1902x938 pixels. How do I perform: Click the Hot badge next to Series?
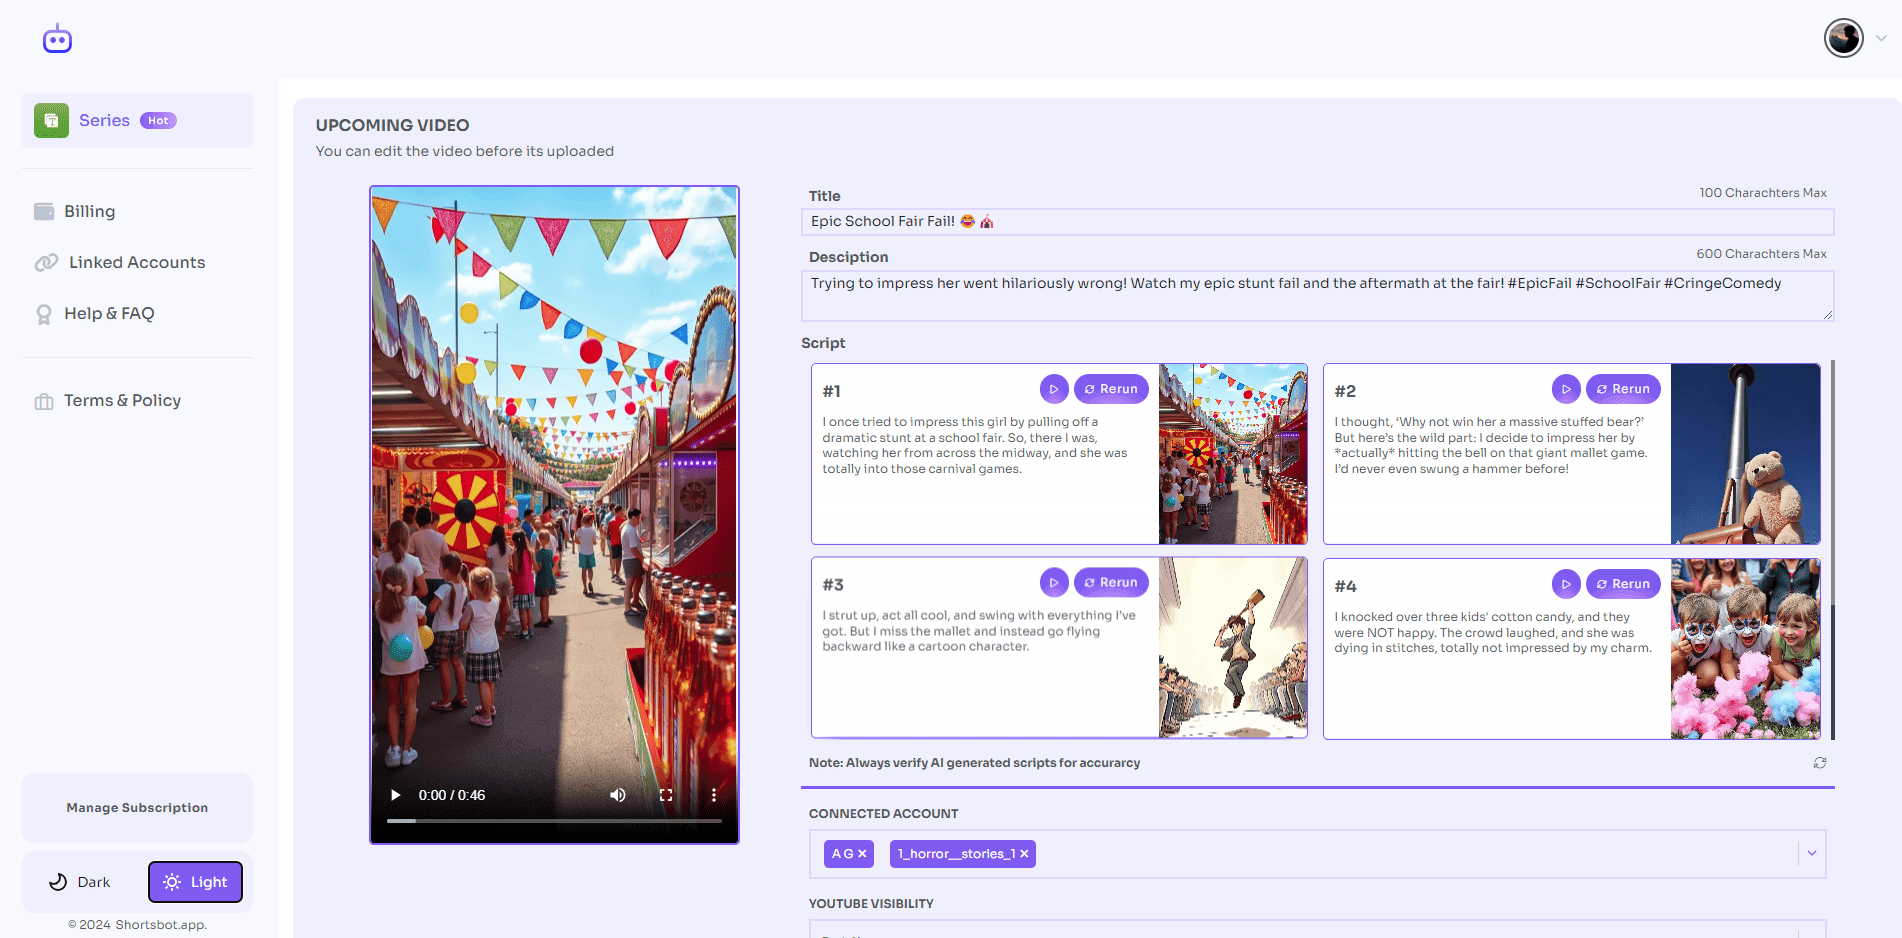point(158,120)
